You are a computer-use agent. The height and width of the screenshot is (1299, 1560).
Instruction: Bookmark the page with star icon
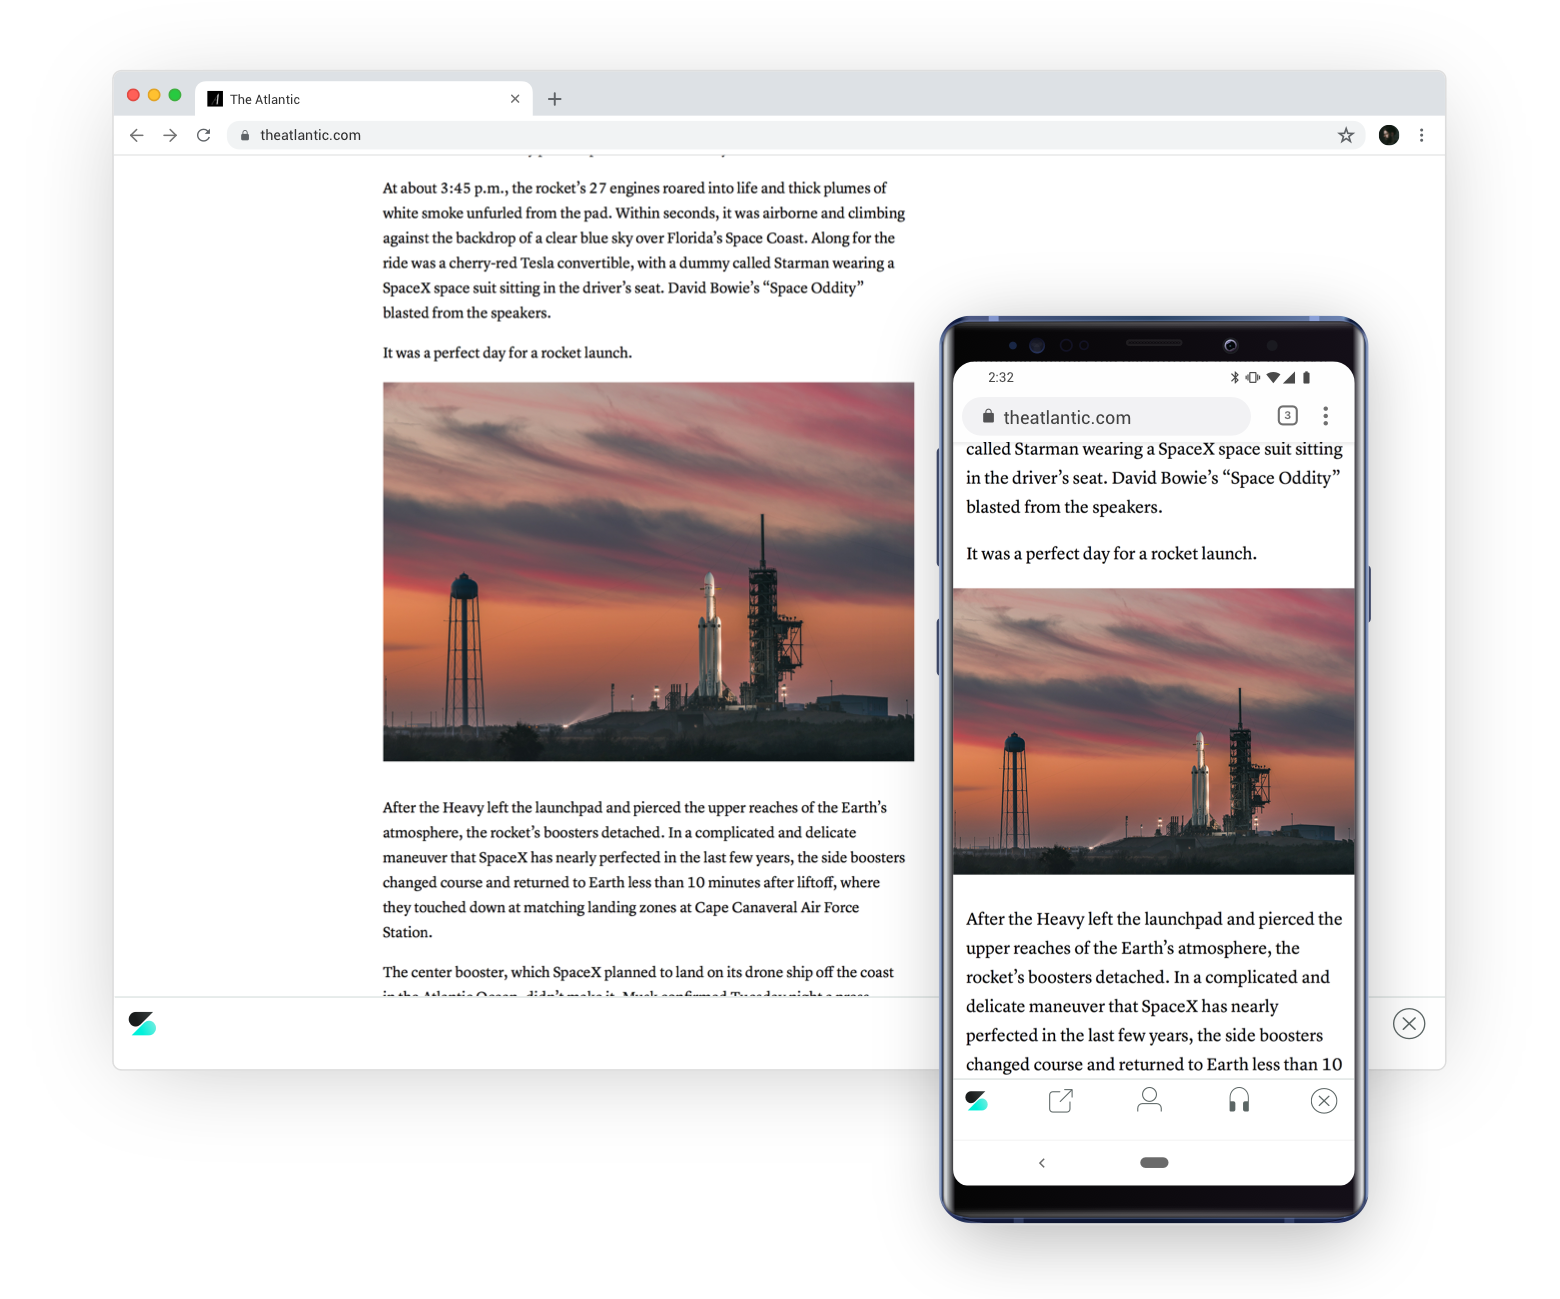(1346, 135)
